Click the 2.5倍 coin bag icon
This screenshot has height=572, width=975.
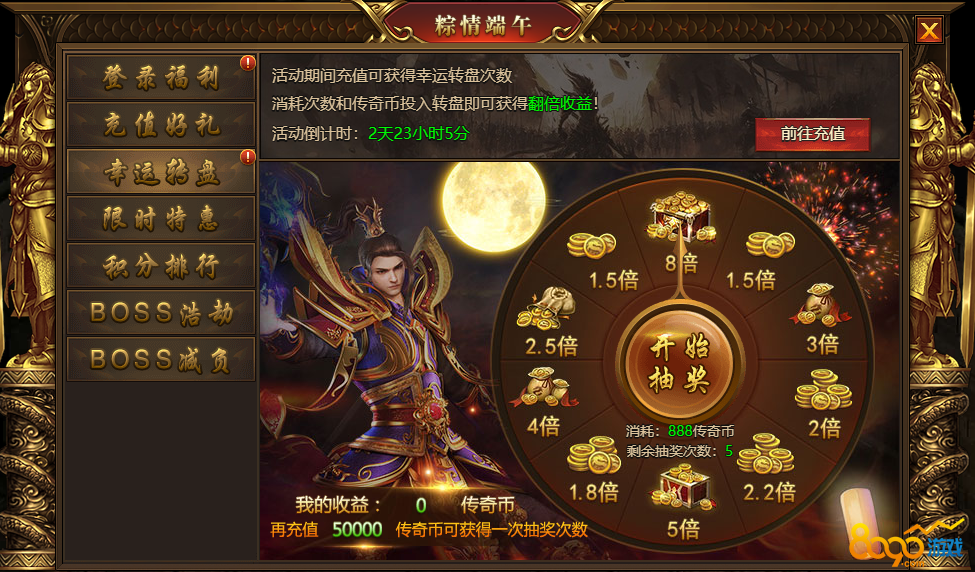545,308
